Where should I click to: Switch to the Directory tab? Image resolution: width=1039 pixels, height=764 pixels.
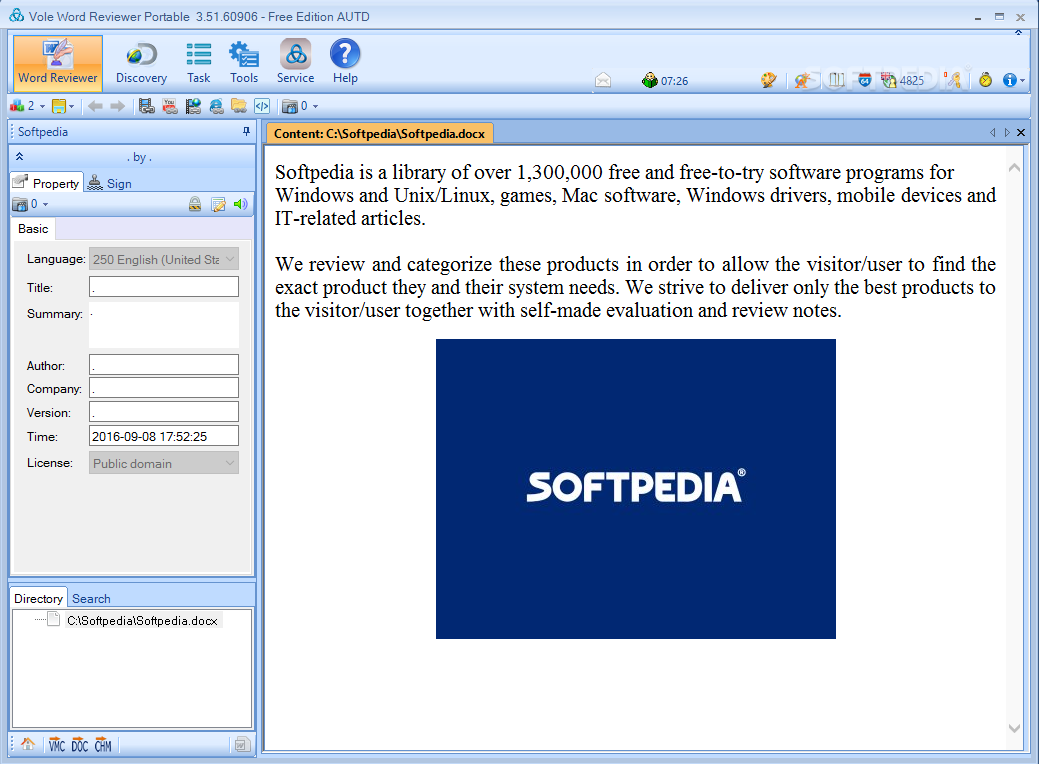click(38, 598)
